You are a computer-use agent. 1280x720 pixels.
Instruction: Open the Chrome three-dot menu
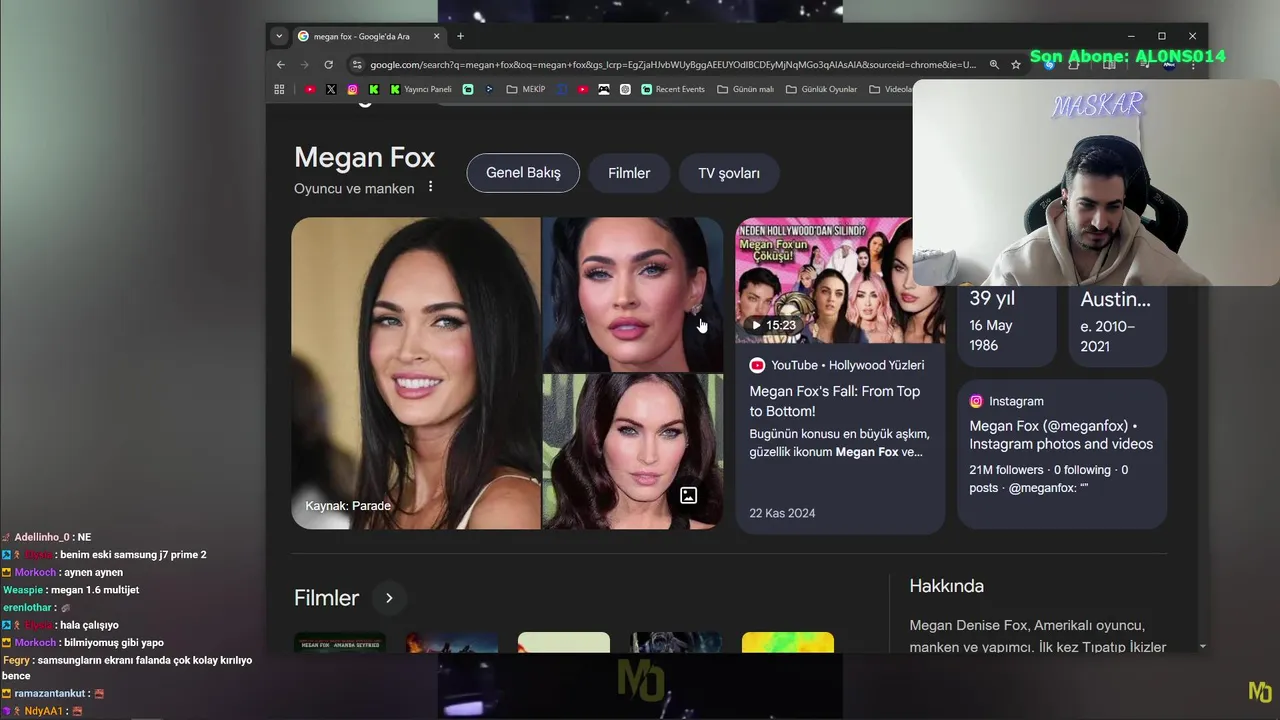click(x=1193, y=65)
